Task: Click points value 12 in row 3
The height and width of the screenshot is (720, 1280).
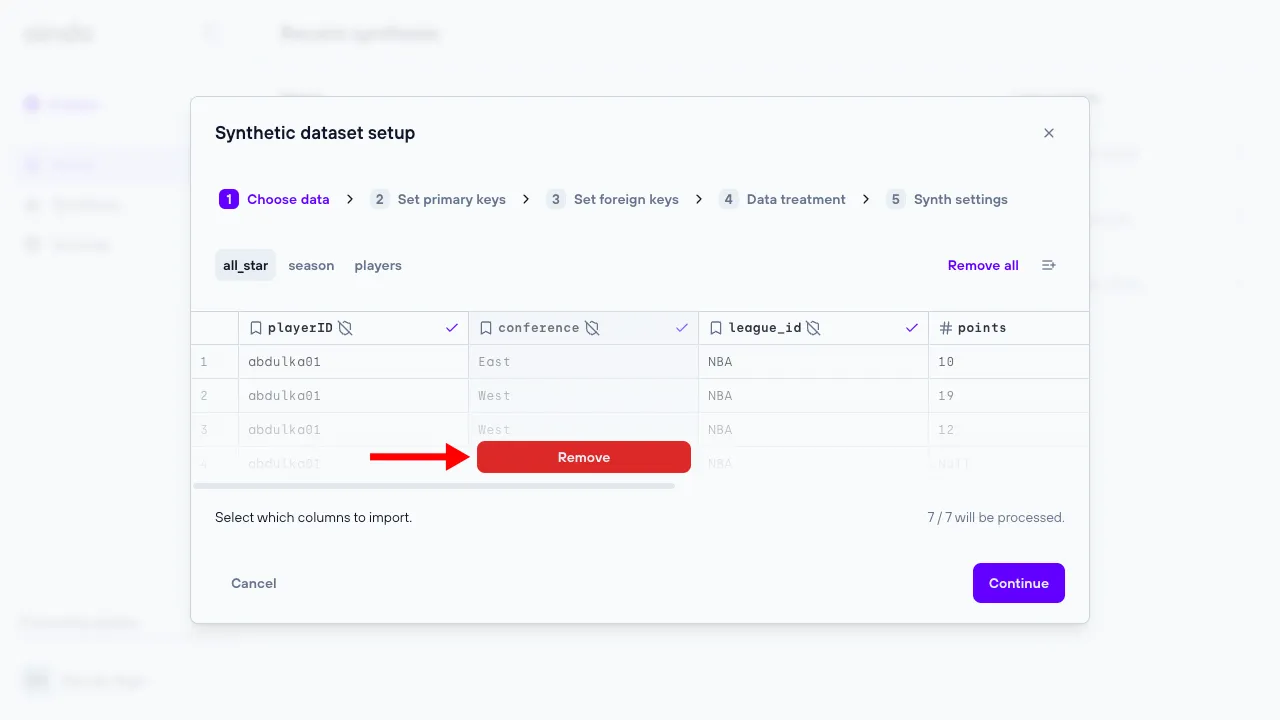Action: click(1008, 430)
